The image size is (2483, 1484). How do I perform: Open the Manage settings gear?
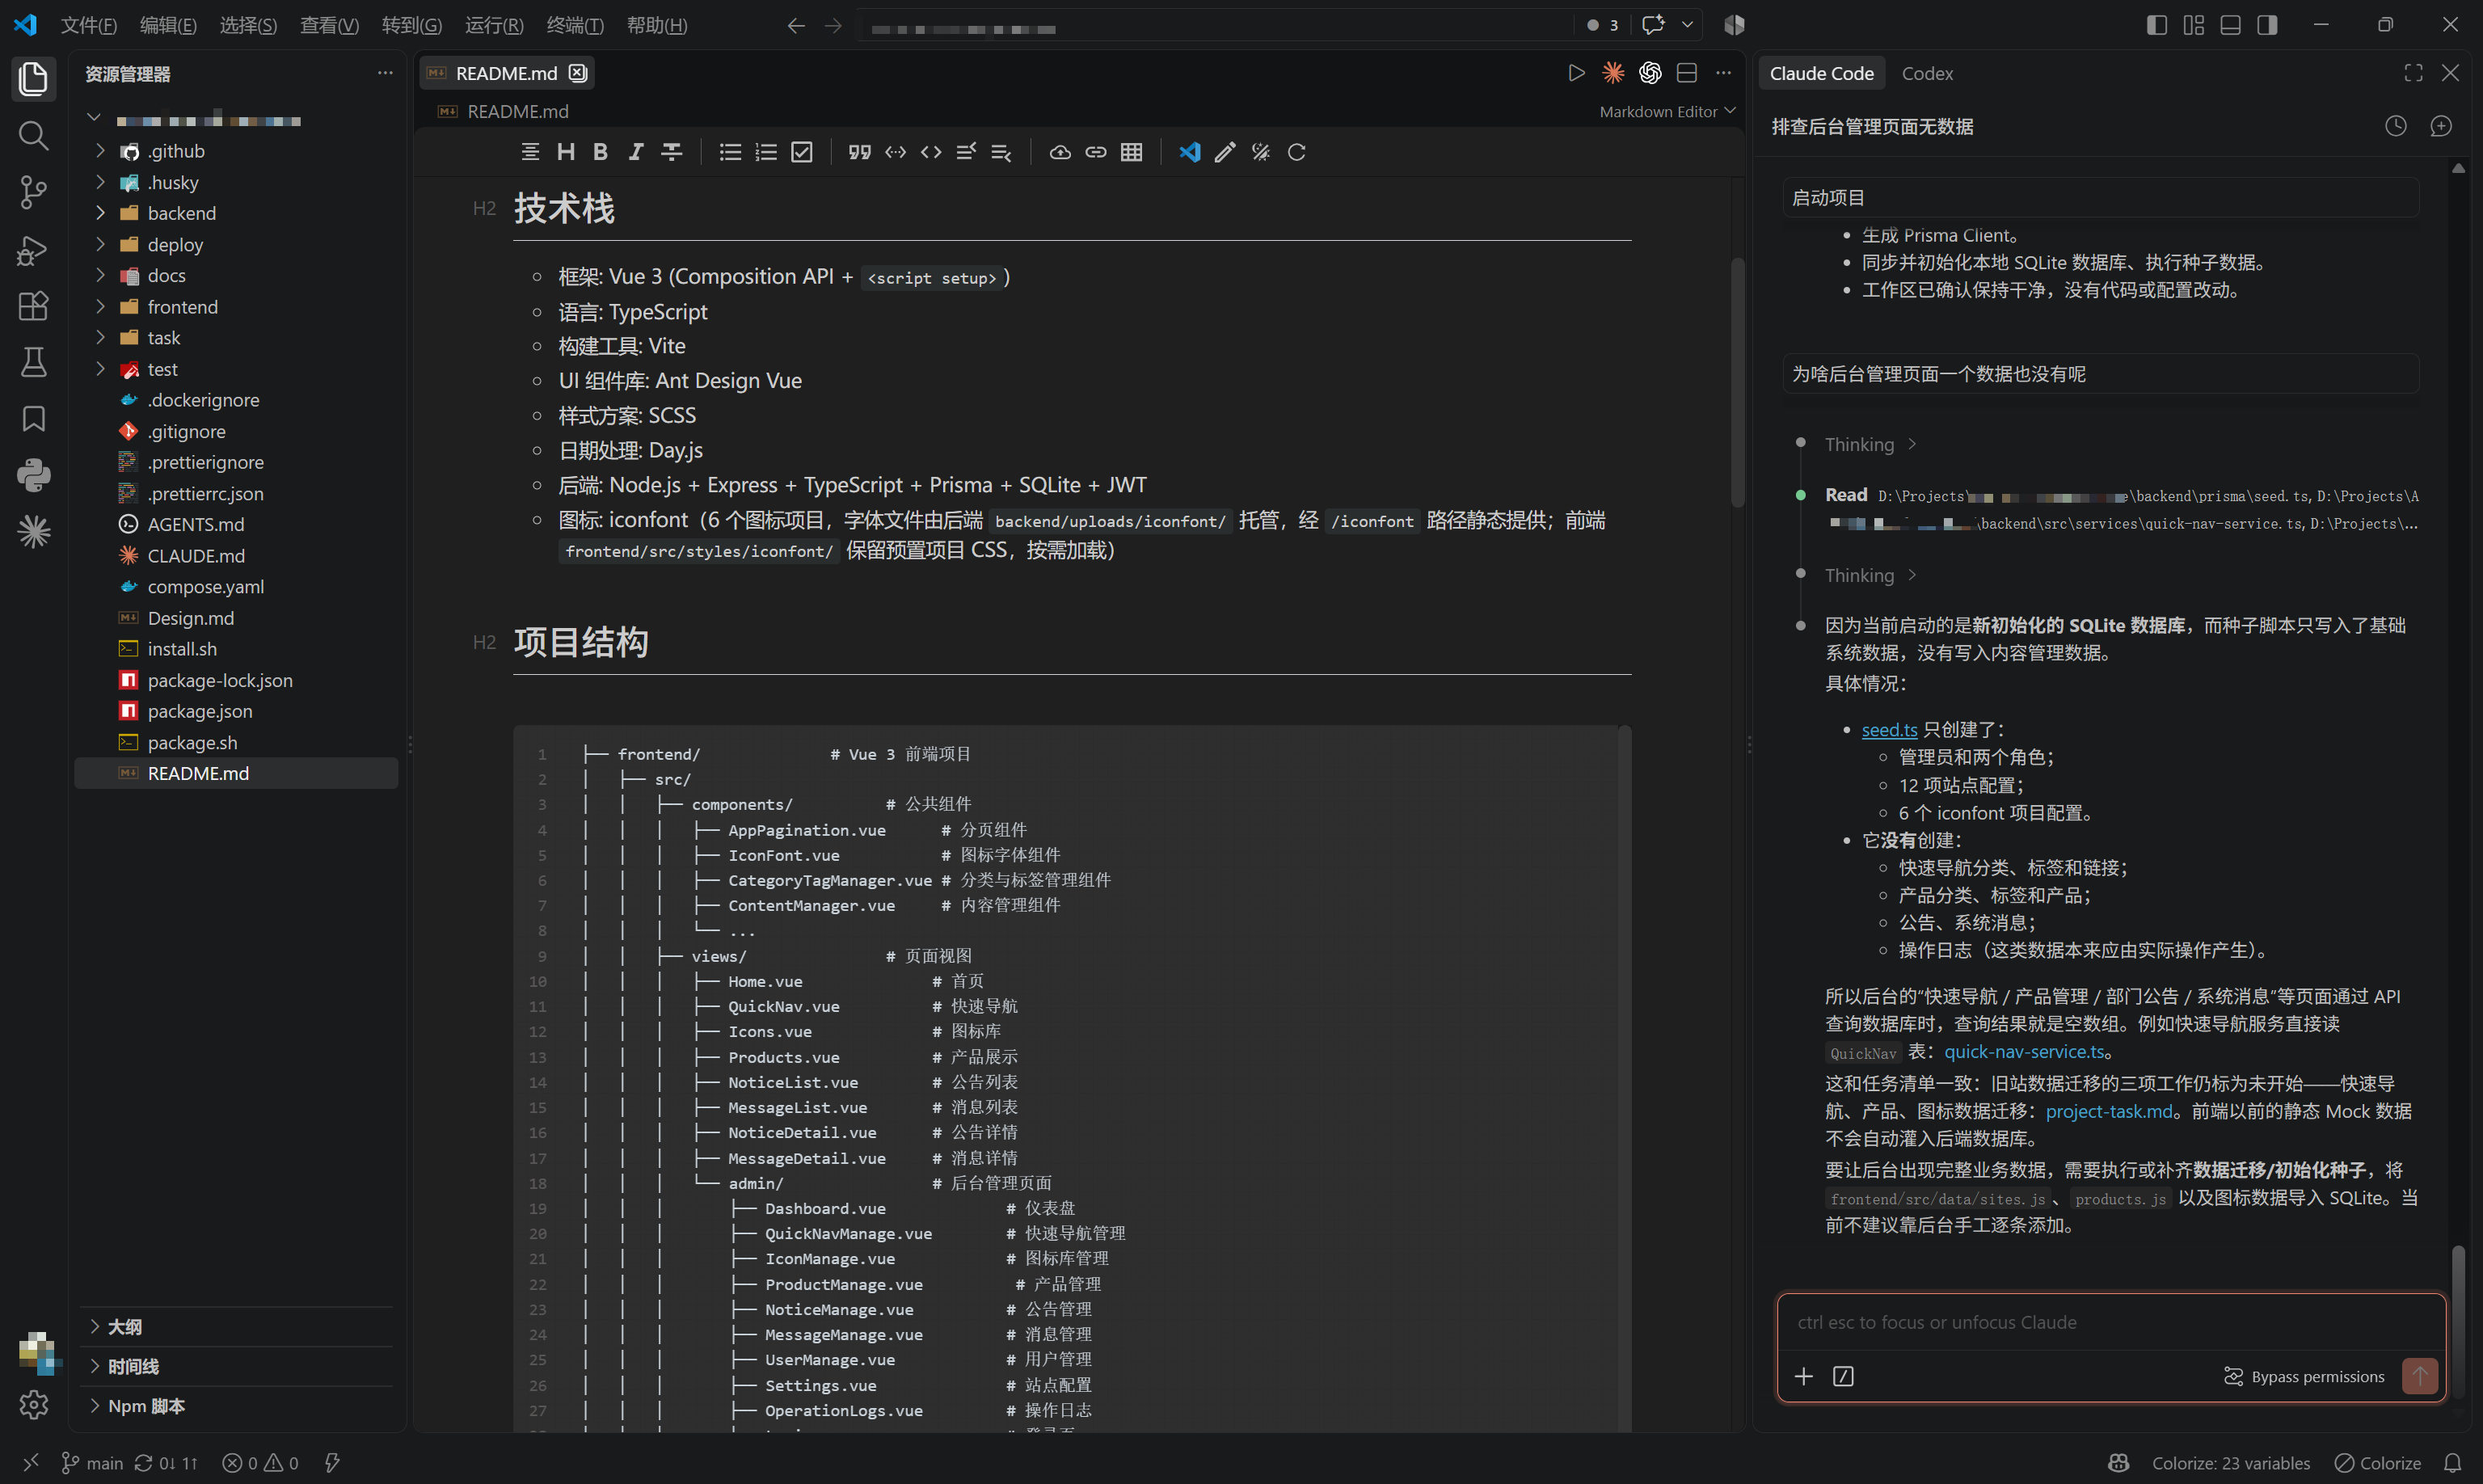[x=33, y=1405]
